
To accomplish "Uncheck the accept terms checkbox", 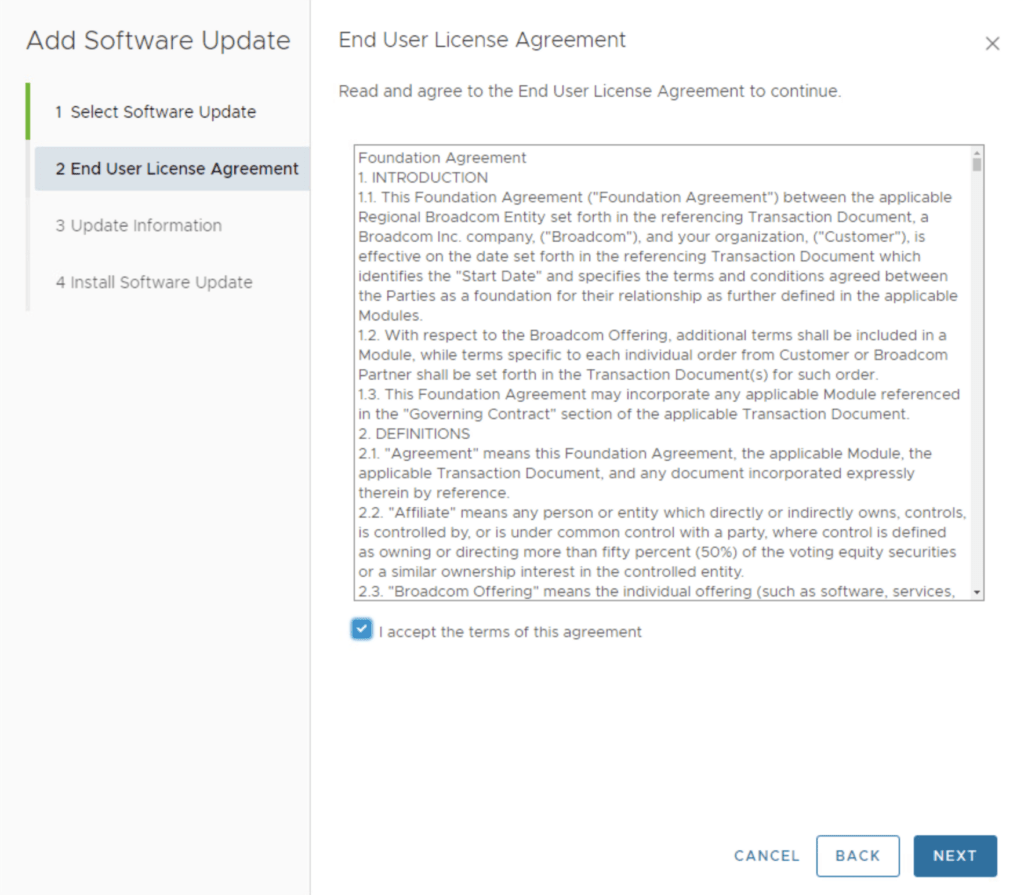I will 362,630.
